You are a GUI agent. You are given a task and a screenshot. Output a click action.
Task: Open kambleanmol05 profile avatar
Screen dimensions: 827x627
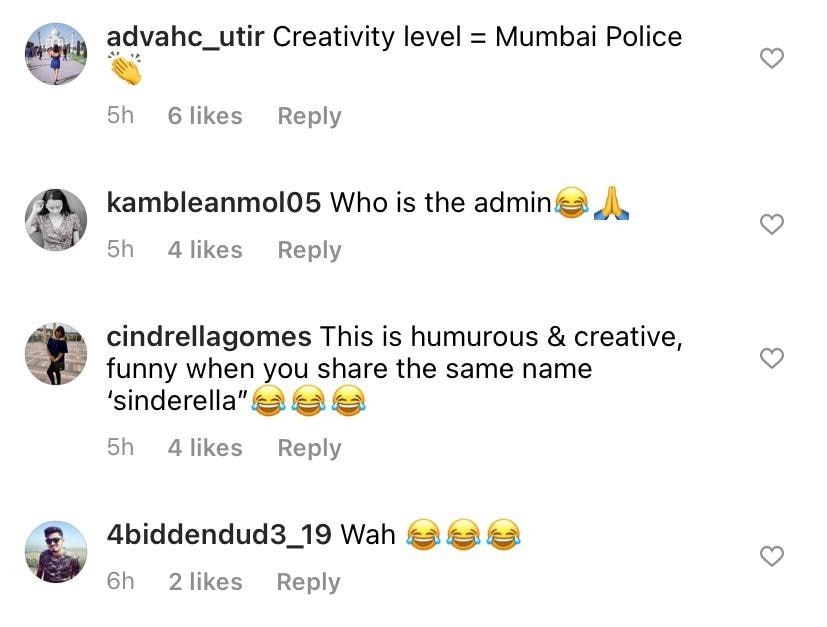(x=56, y=219)
